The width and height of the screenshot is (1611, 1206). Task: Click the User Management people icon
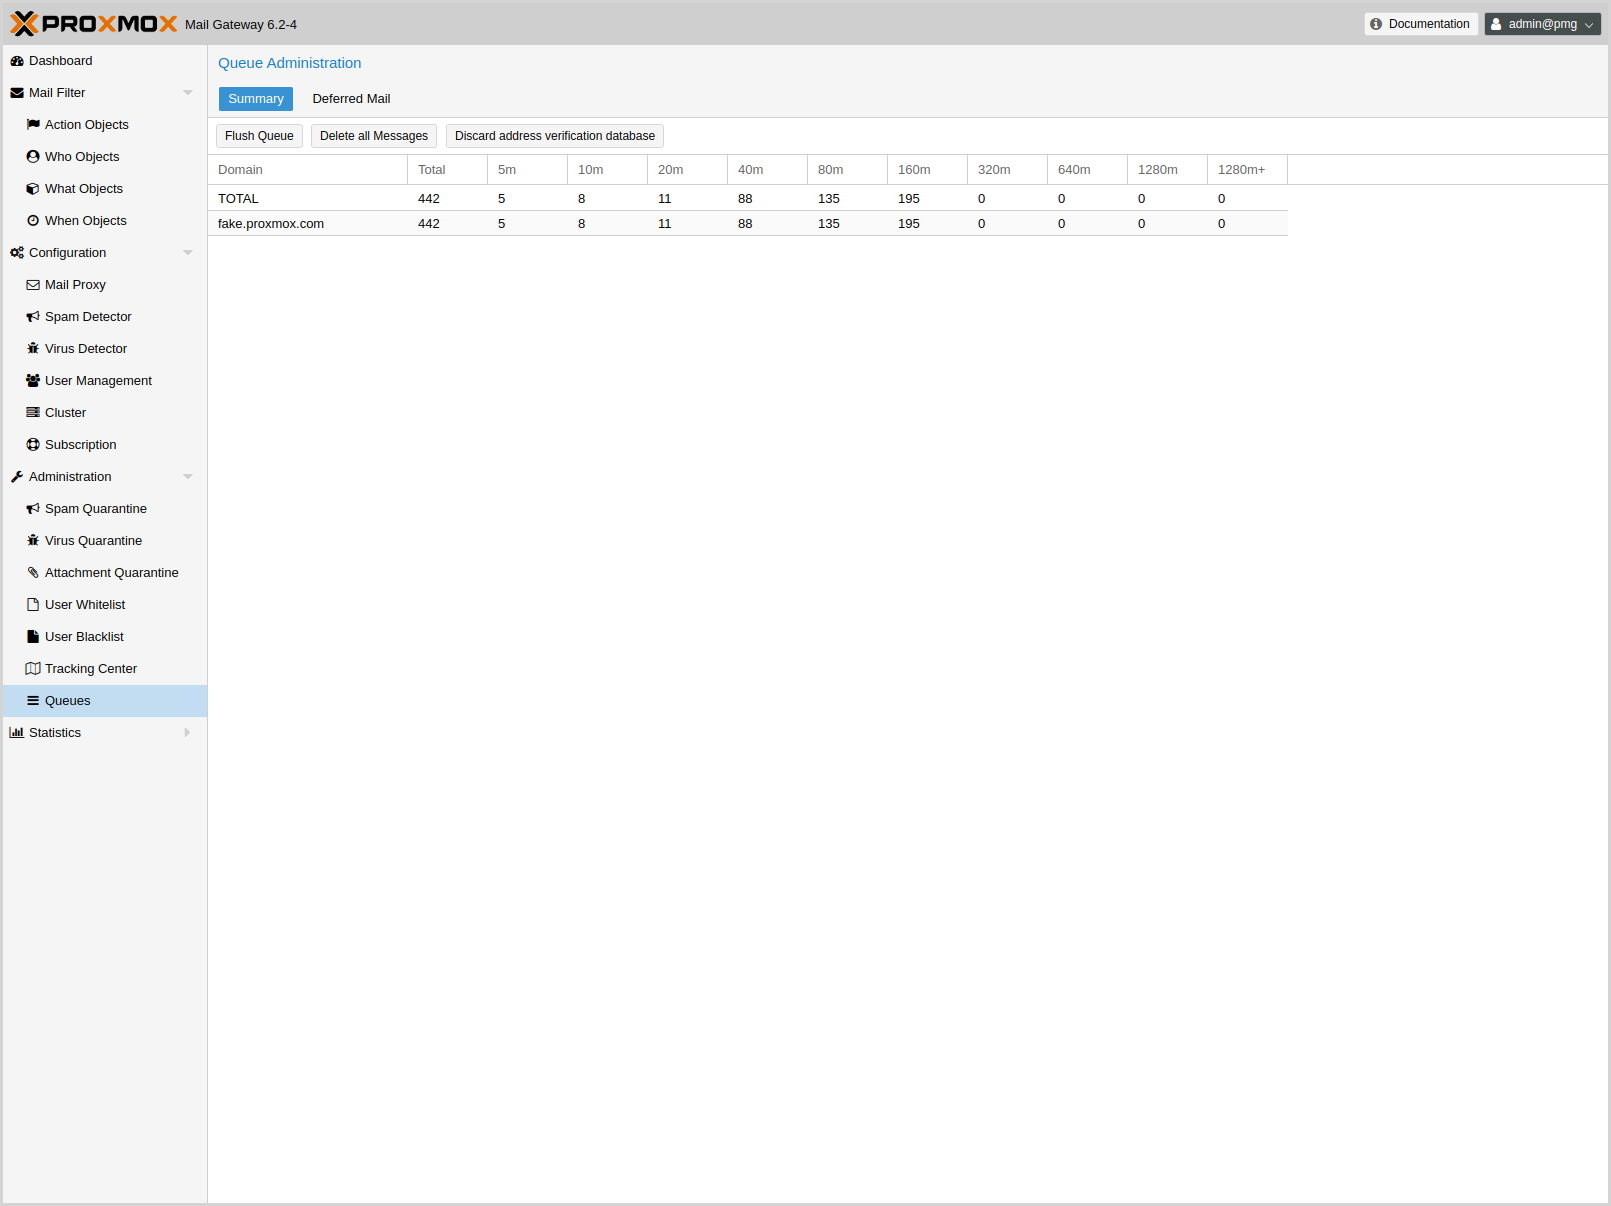(33, 381)
